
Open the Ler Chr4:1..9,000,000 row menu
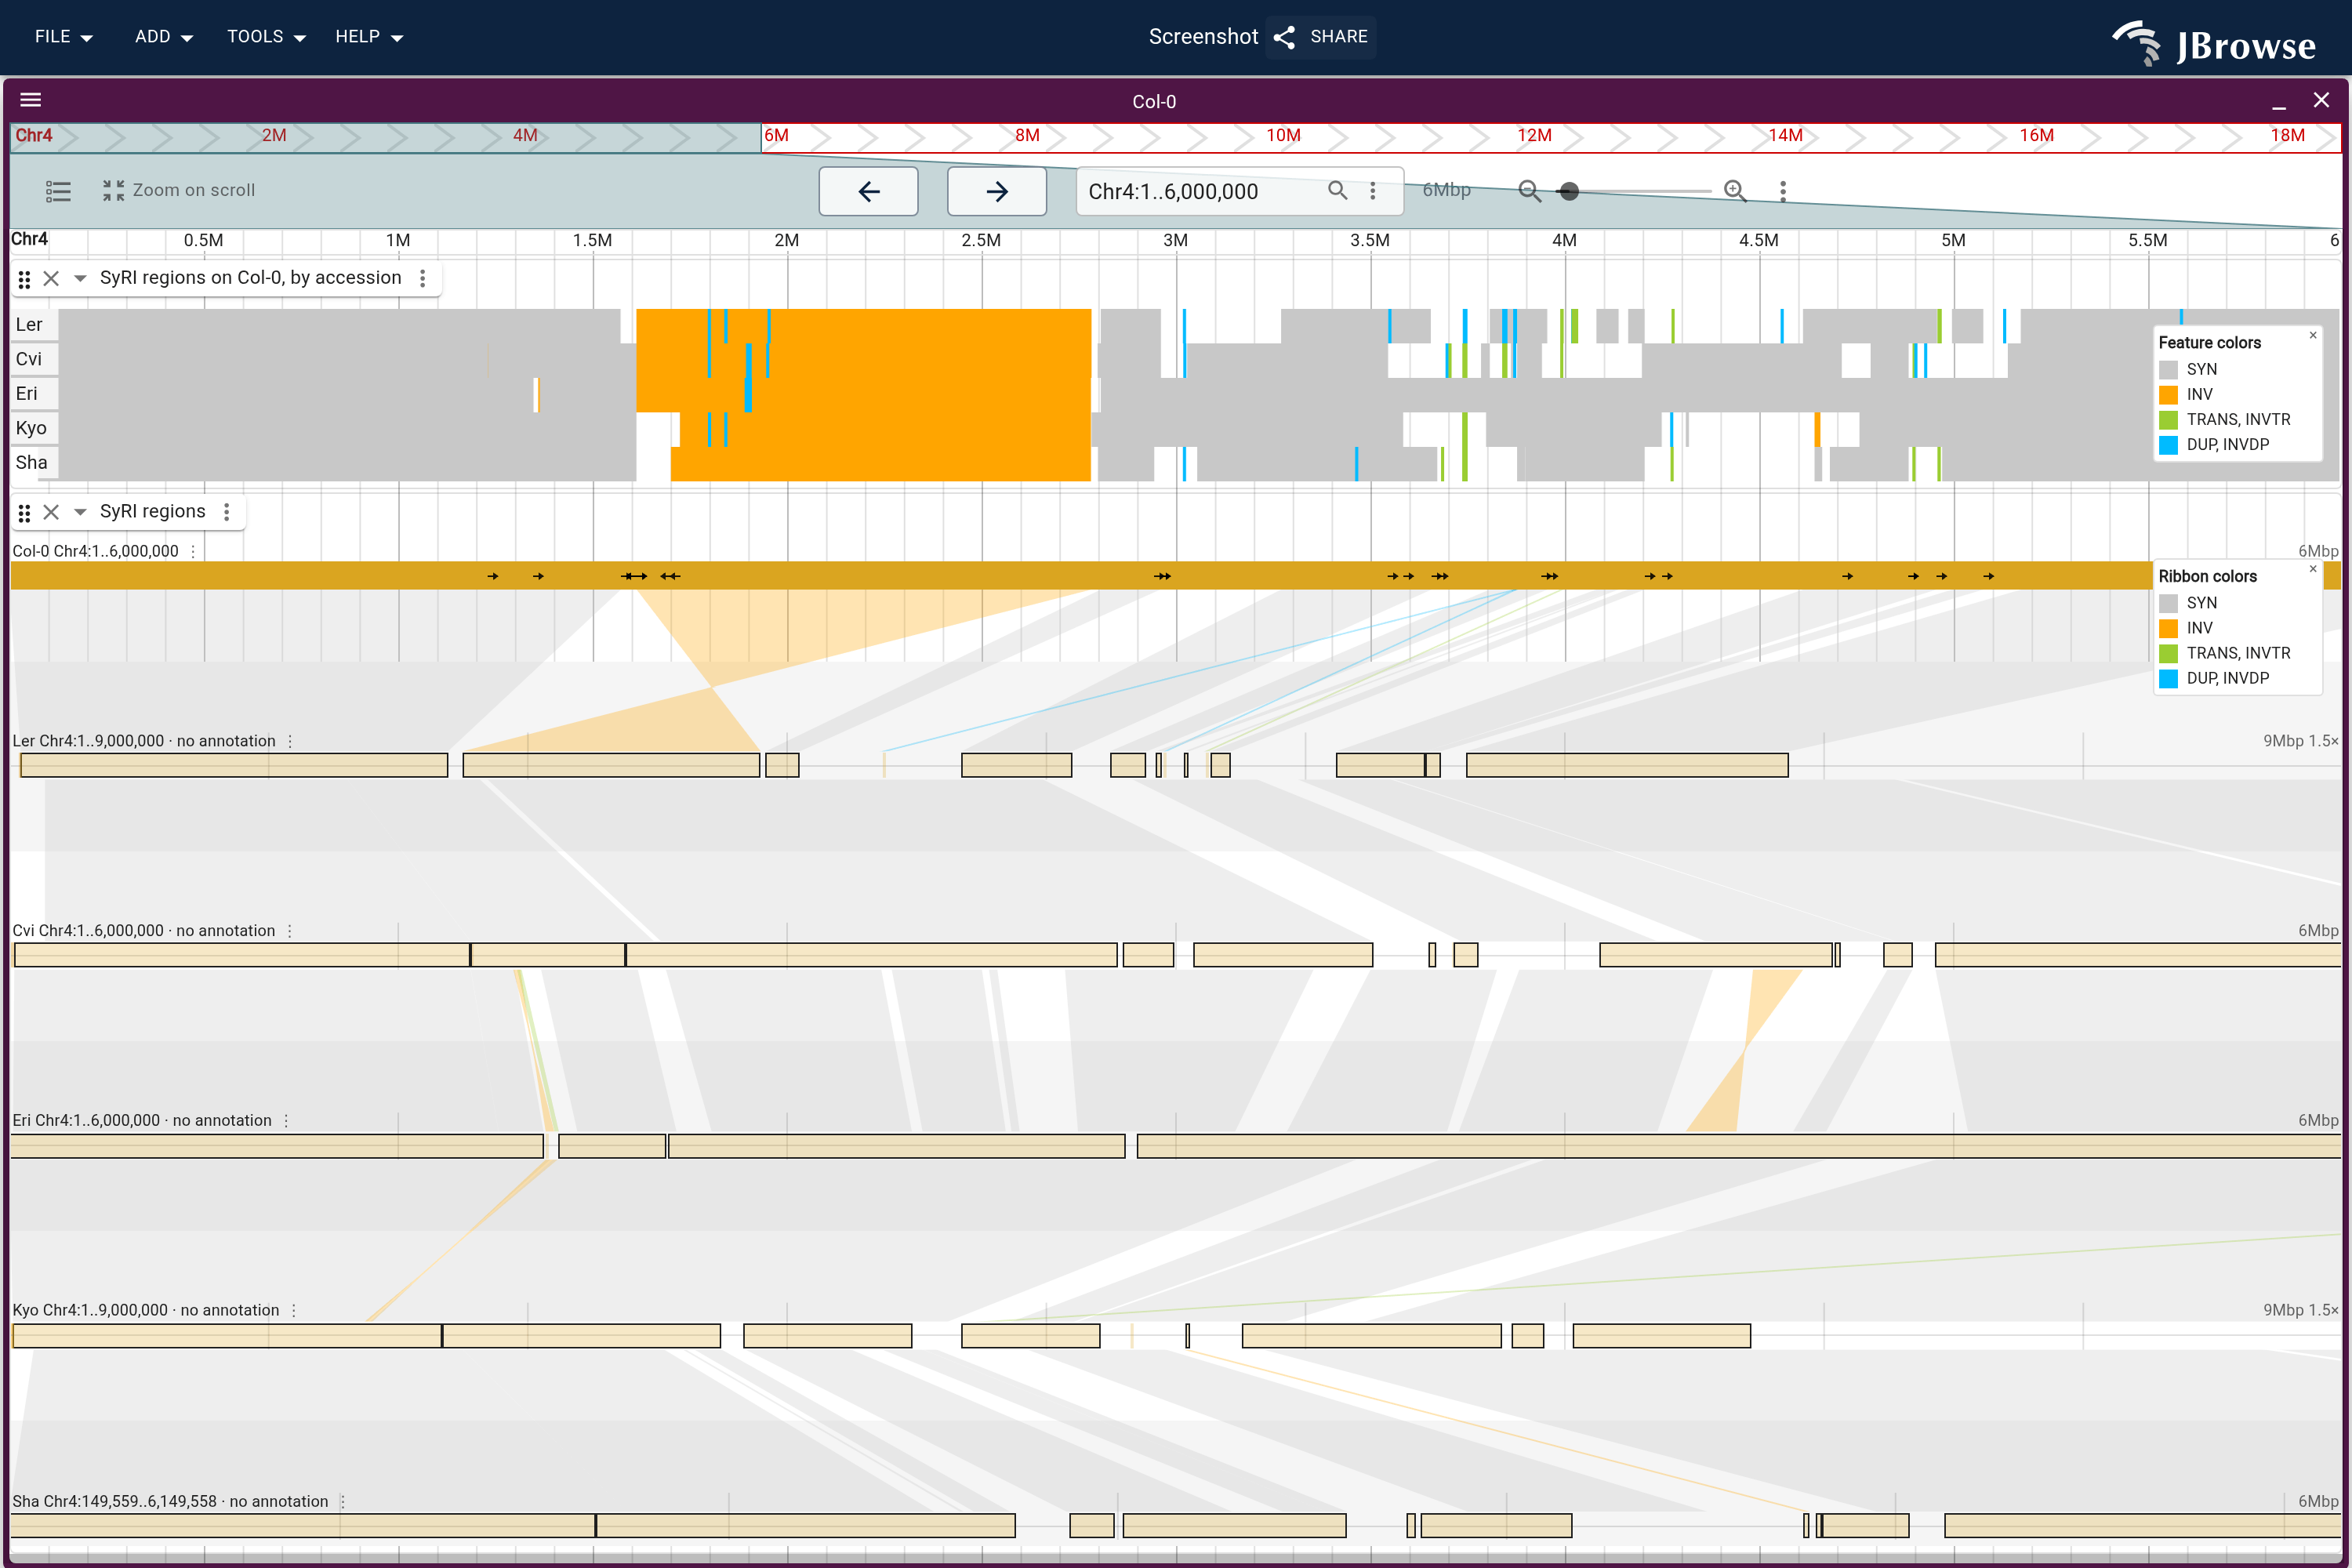tap(290, 742)
